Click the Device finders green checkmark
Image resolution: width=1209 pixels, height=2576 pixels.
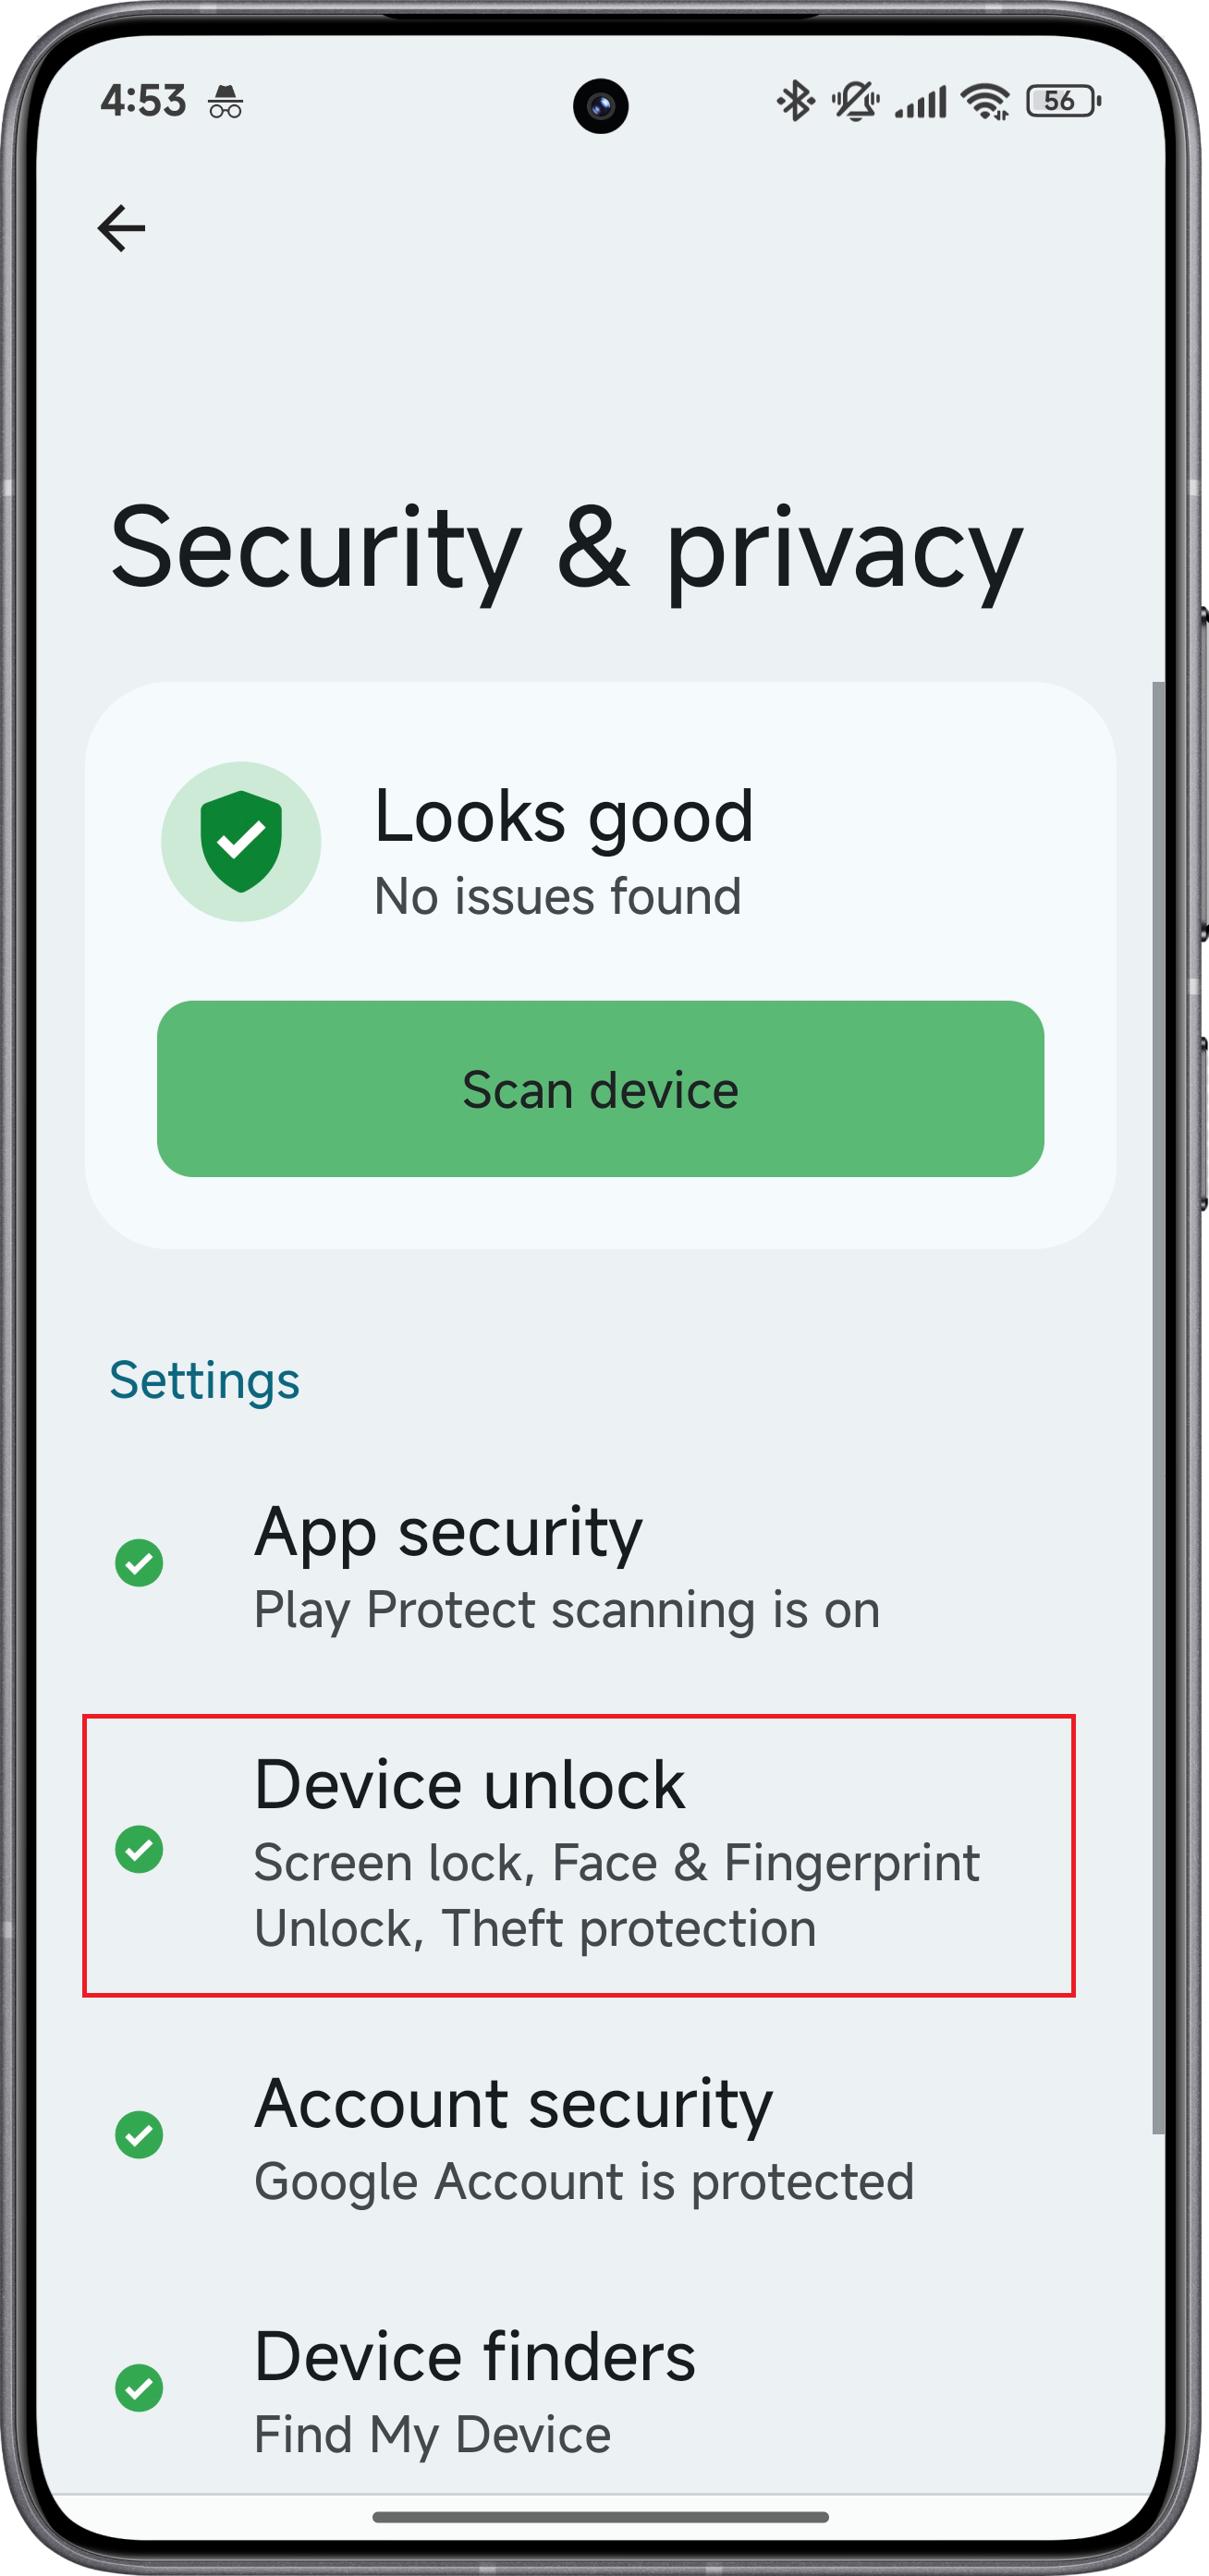tap(139, 2388)
